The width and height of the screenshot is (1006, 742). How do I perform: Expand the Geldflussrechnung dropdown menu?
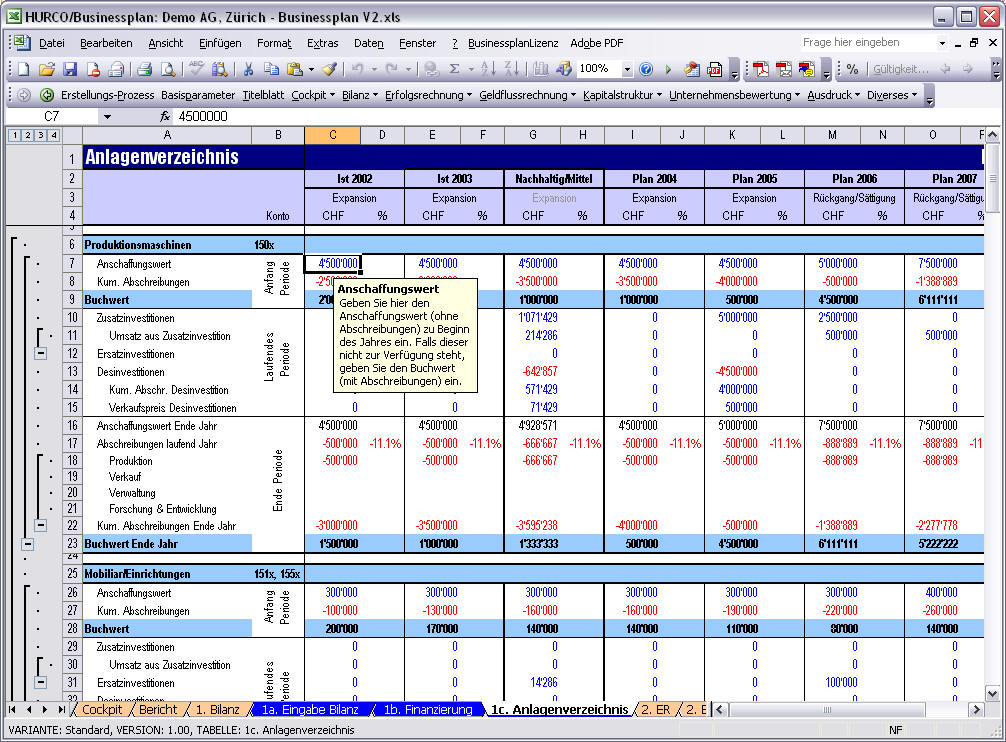point(527,95)
